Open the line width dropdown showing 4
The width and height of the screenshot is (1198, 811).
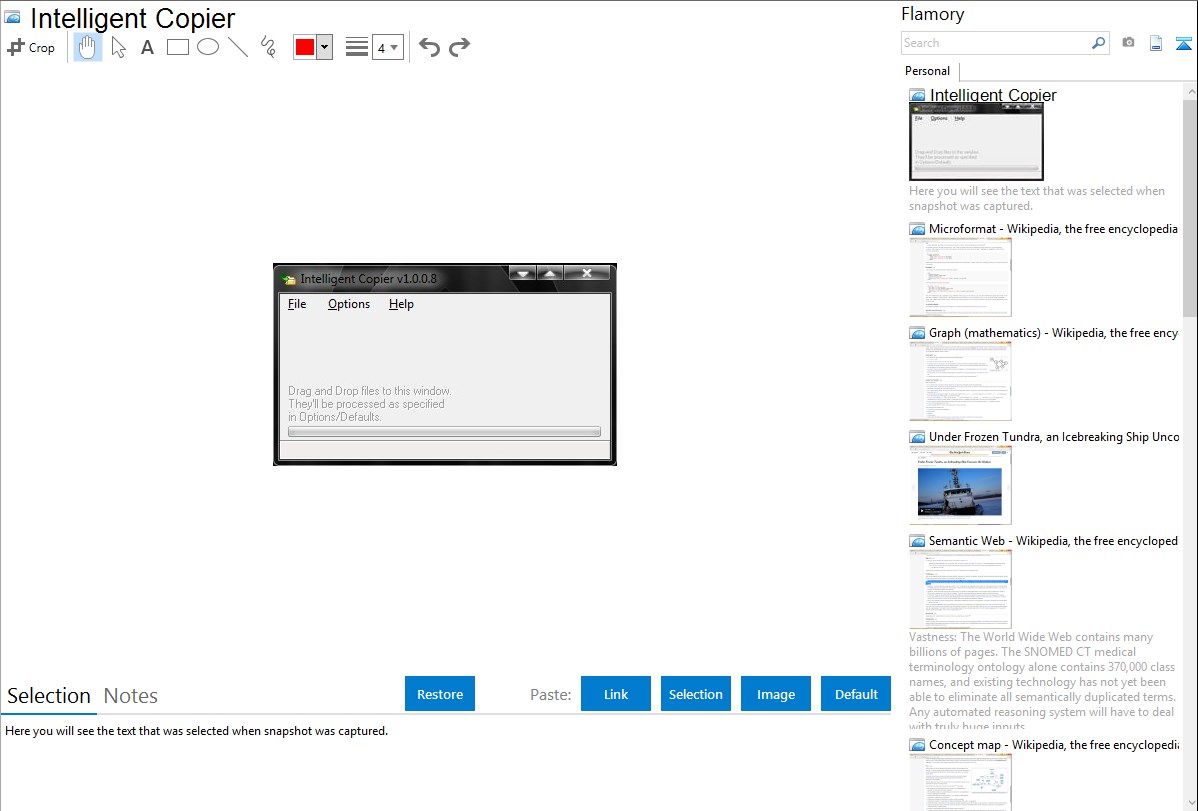click(388, 47)
